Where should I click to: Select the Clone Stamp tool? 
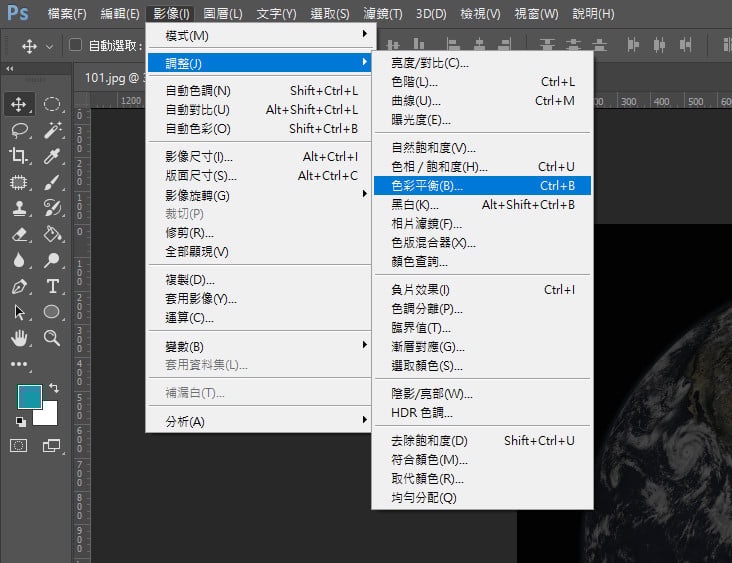(18, 208)
